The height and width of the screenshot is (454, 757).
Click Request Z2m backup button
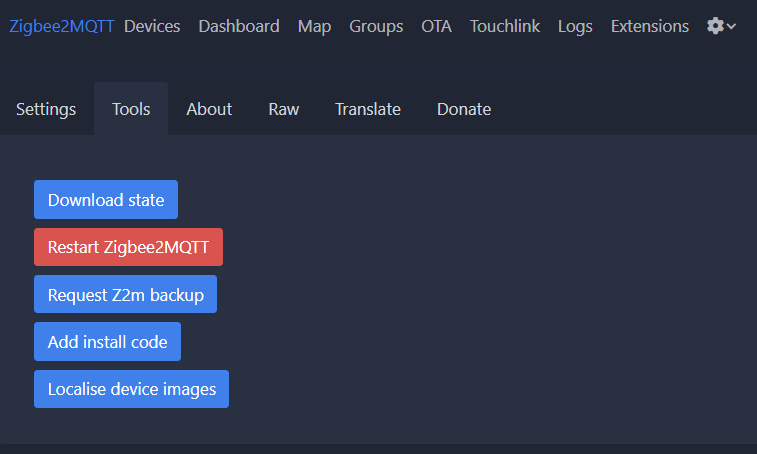coord(126,295)
